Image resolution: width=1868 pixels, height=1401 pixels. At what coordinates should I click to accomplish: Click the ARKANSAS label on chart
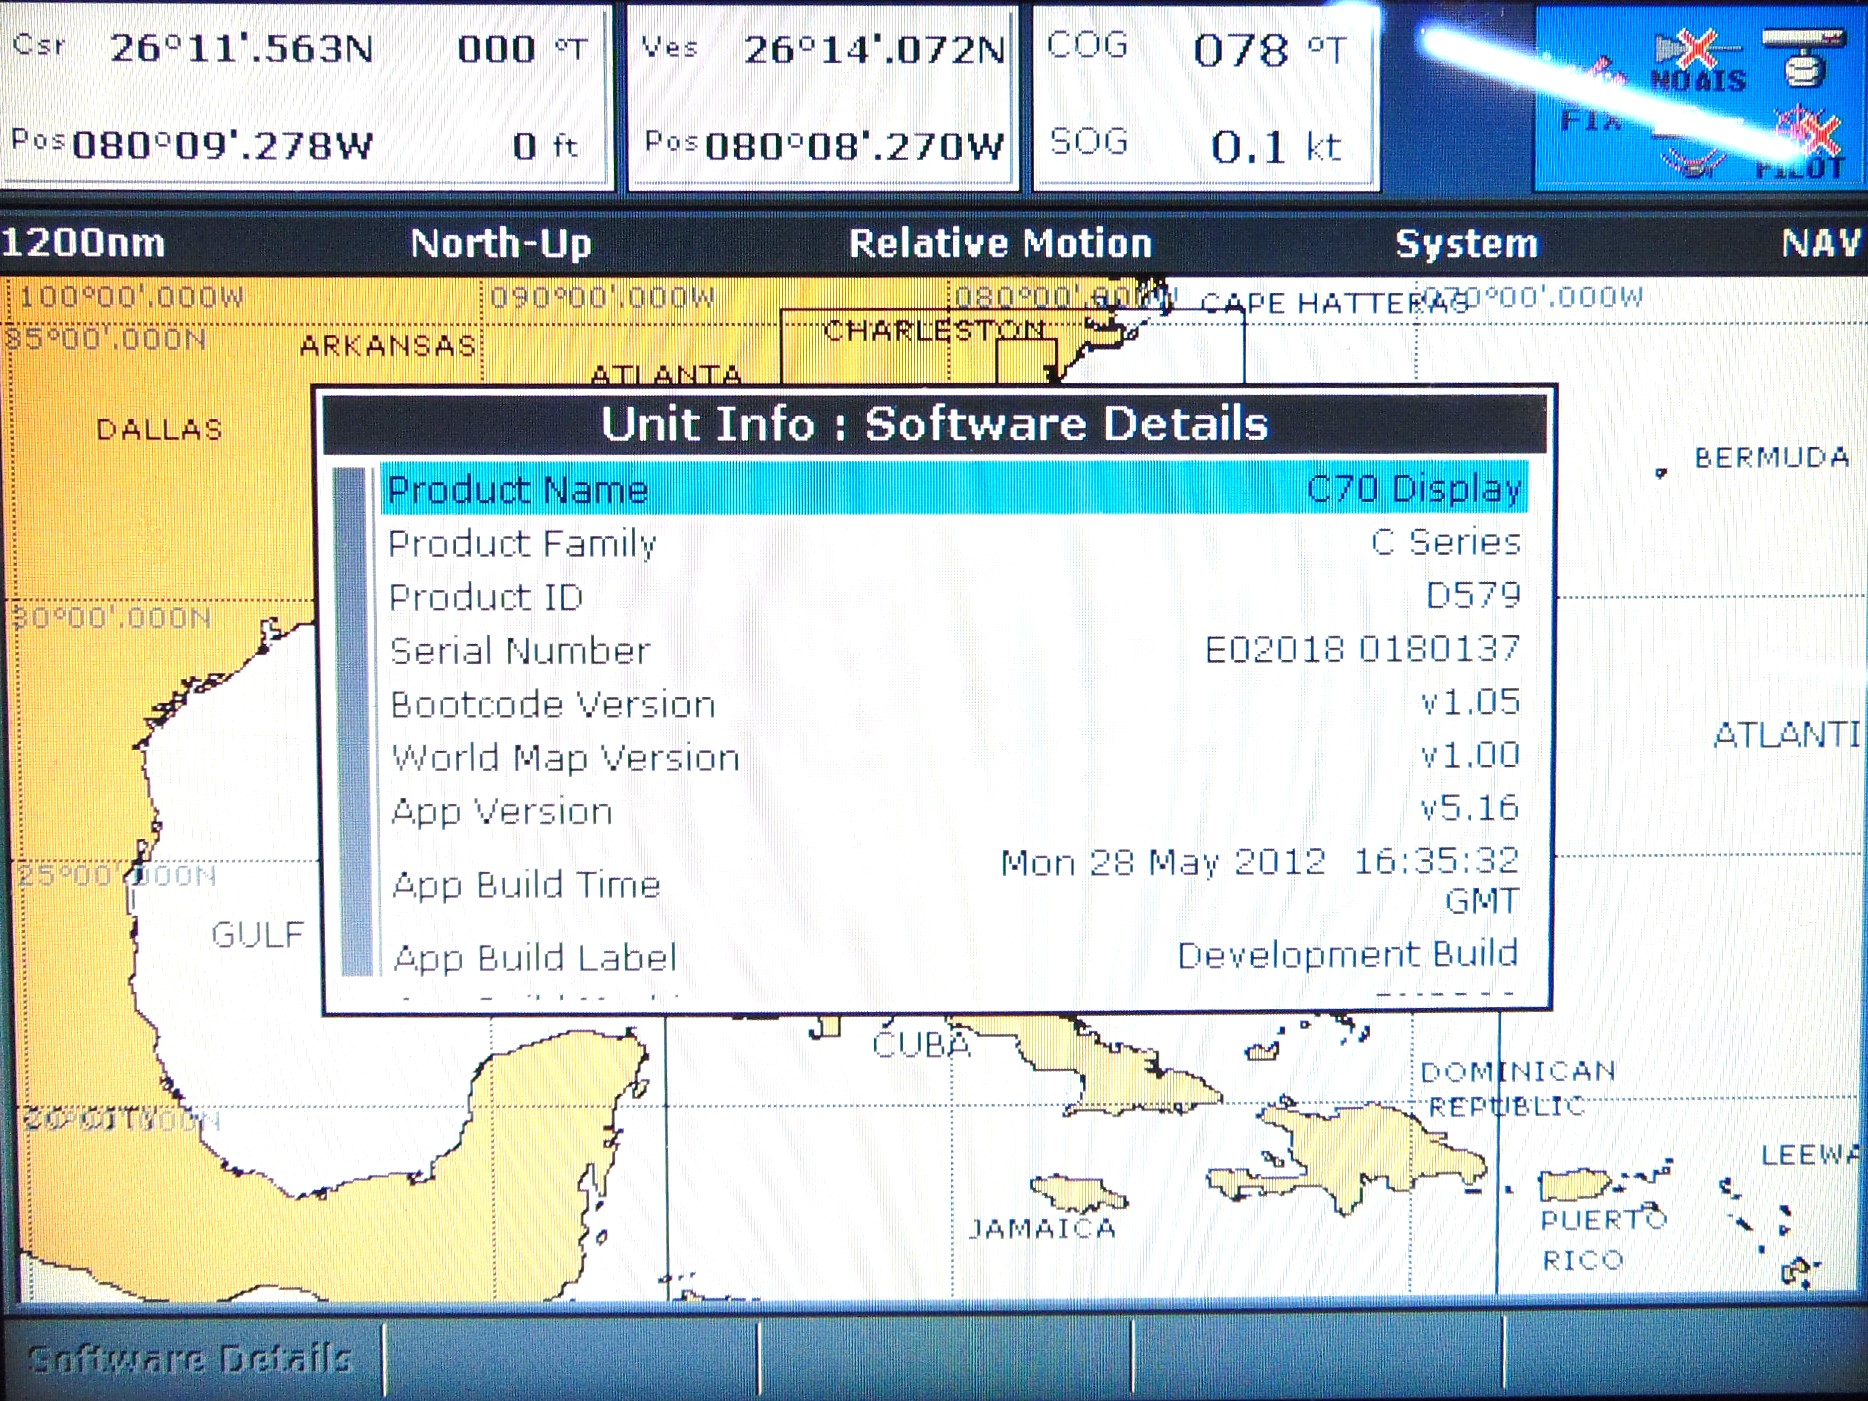(x=388, y=346)
